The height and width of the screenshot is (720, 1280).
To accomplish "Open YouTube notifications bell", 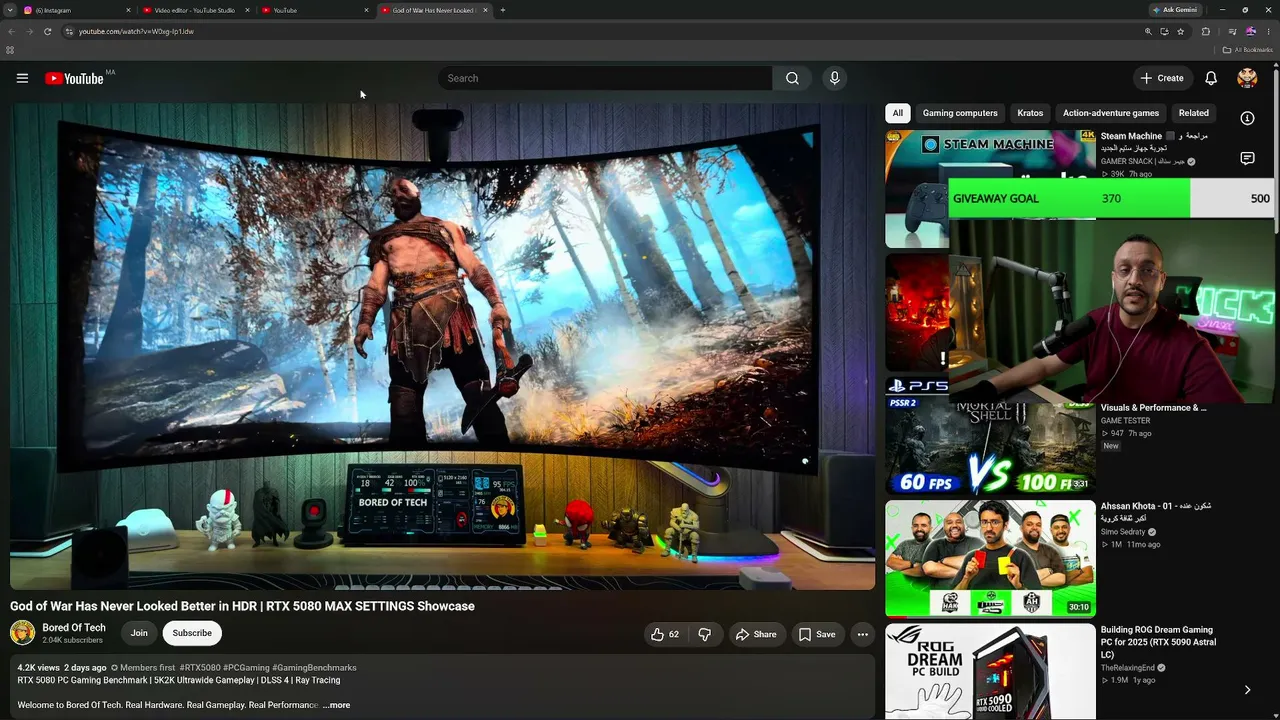I will [1211, 78].
